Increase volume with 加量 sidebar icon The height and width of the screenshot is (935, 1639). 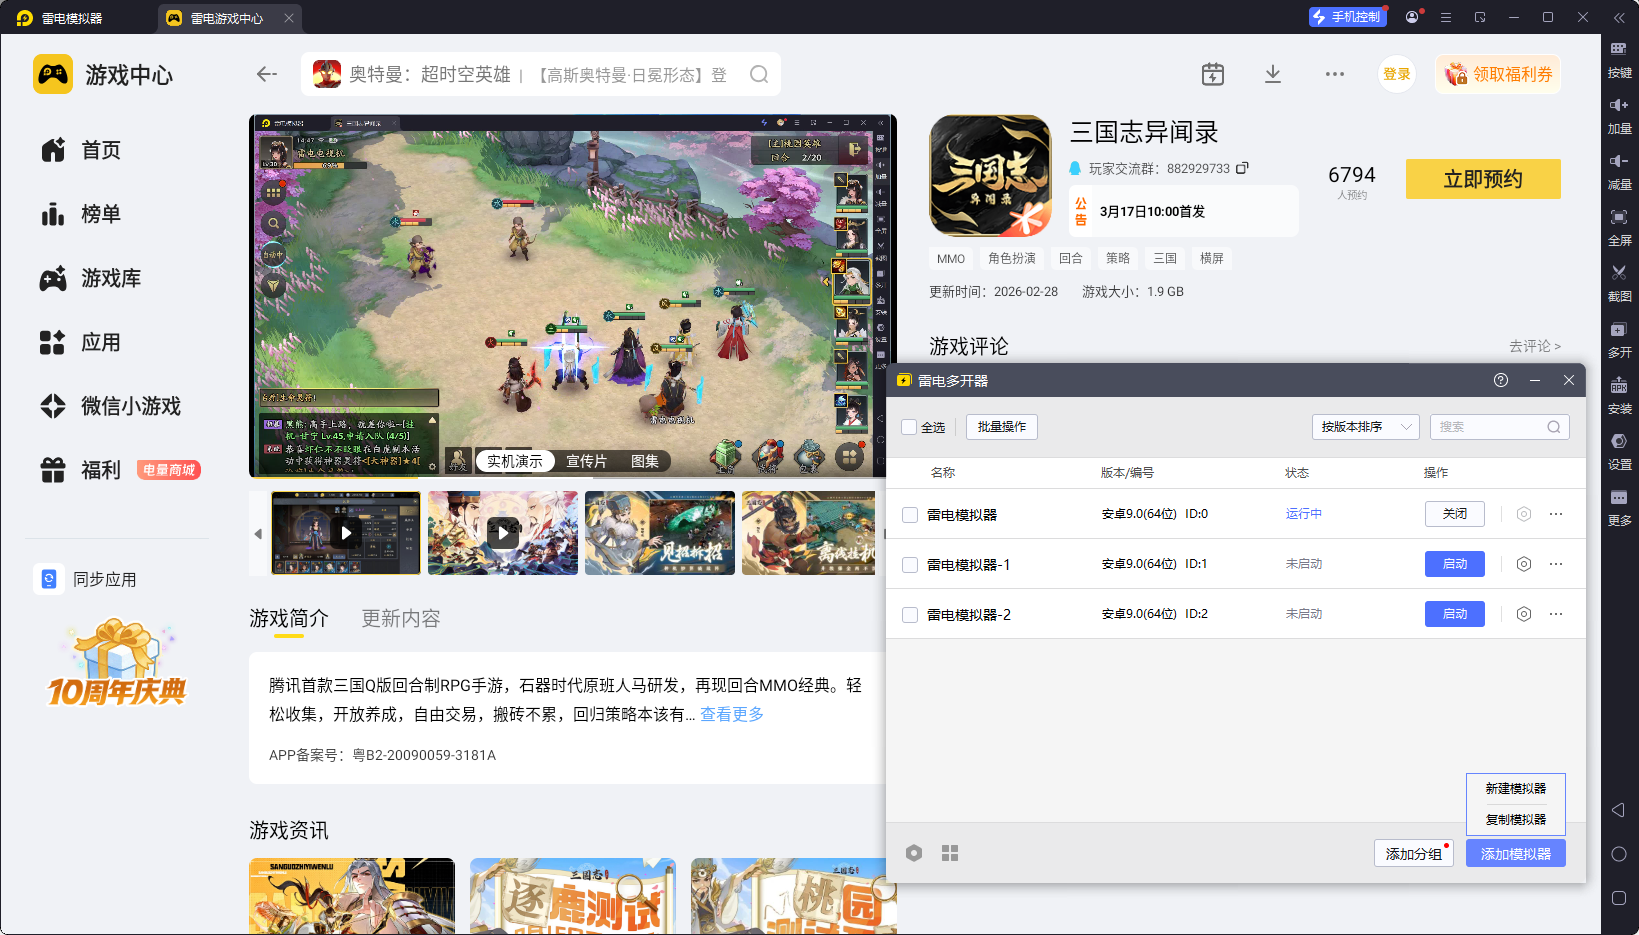click(1619, 116)
